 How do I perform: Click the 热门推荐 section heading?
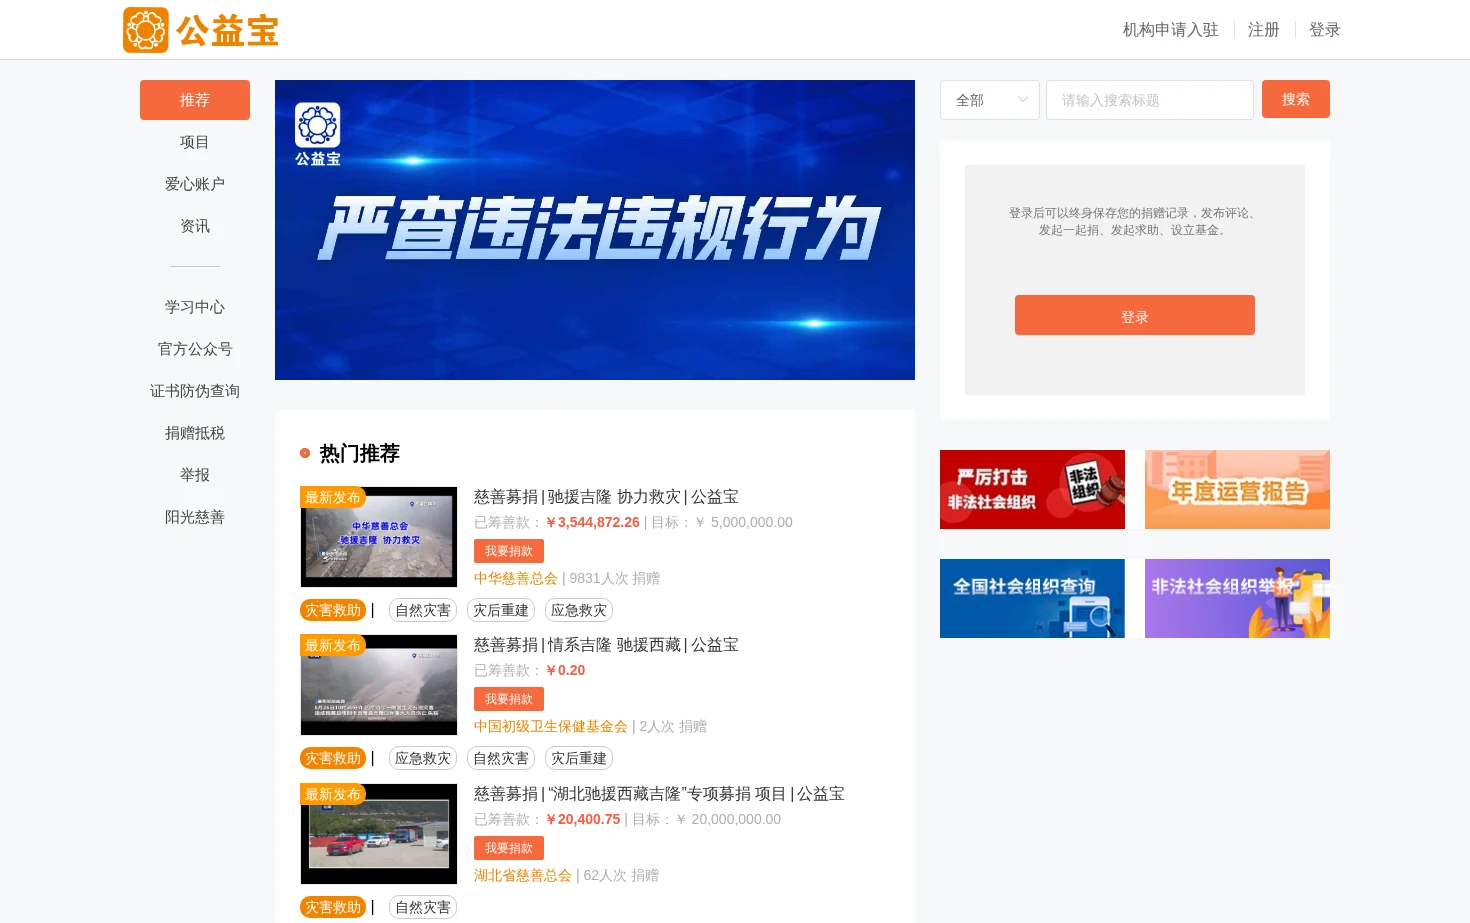pyautogui.click(x=360, y=453)
